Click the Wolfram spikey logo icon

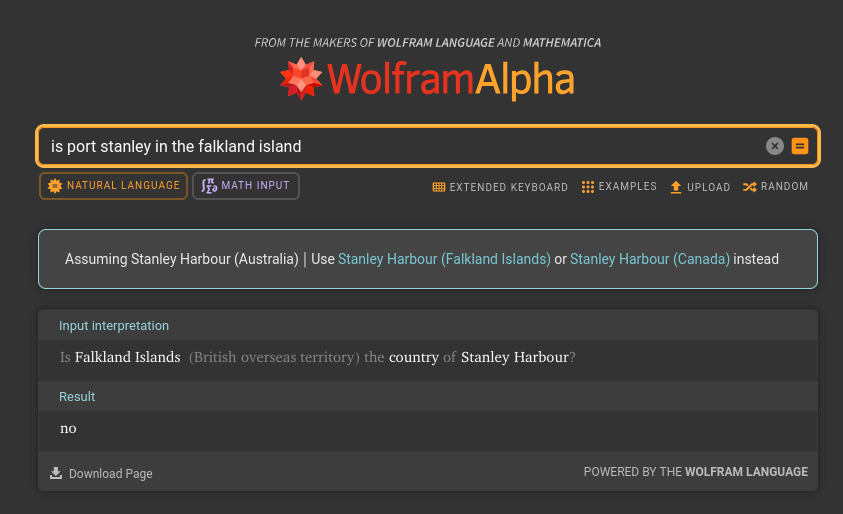(x=300, y=79)
